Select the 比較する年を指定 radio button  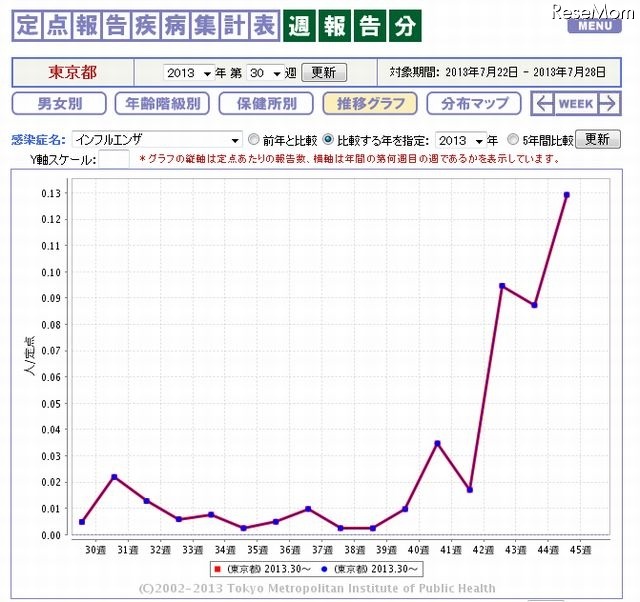[x=328, y=140]
